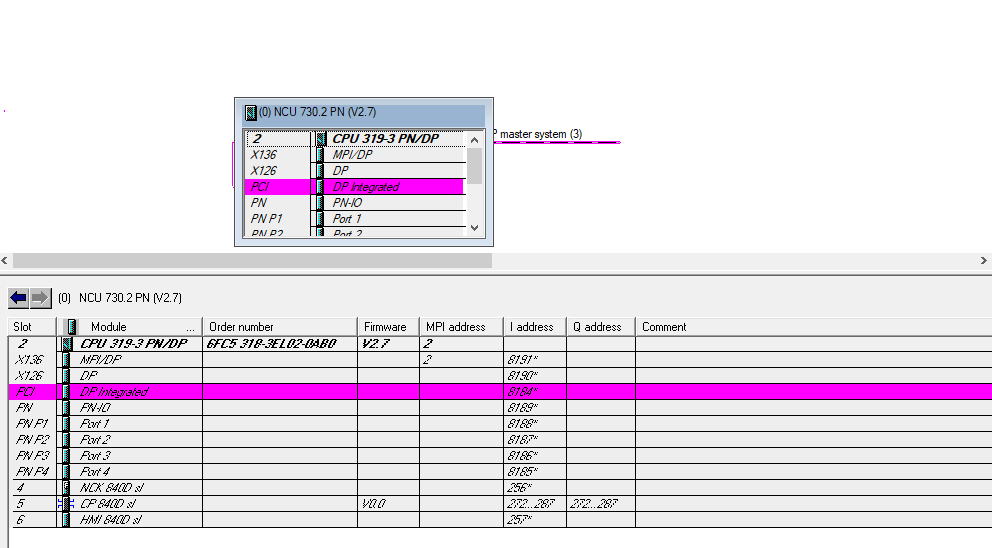Select the Port 2 table row
Image resolution: width=992 pixels, height=548 pixels.
(x=500, y=440)
